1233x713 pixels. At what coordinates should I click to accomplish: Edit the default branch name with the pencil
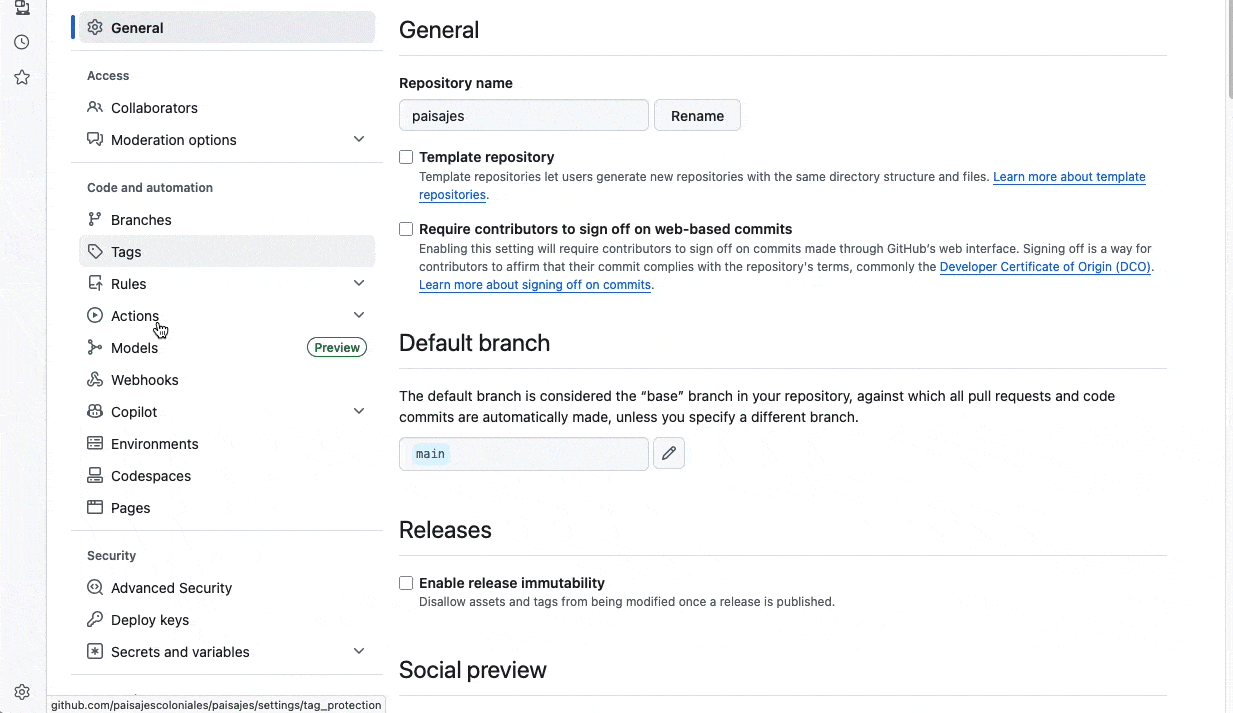669,453
